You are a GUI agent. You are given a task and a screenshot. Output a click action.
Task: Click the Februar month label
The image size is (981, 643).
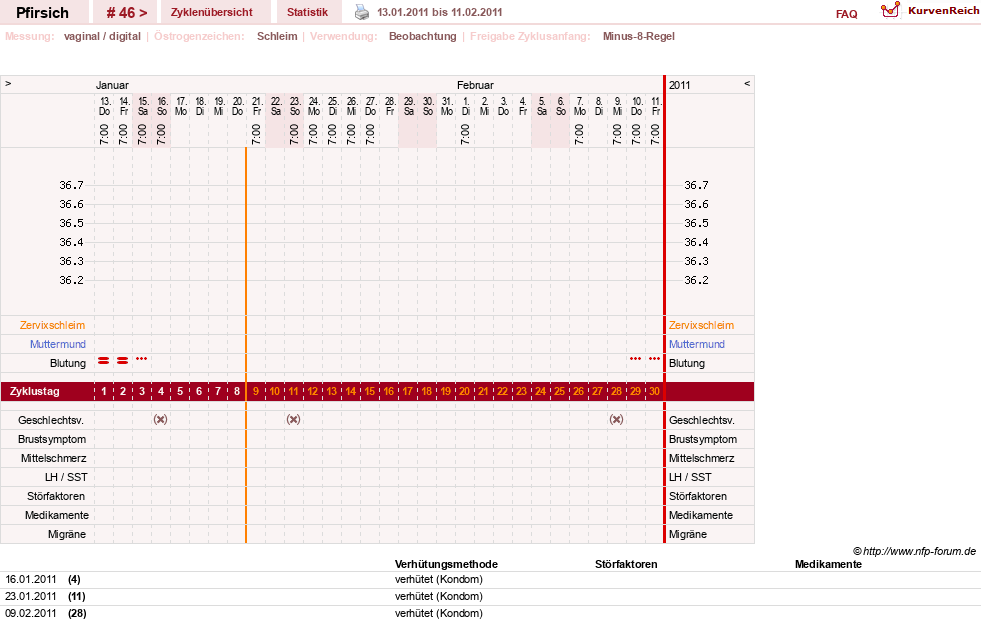pyautogui.click(x=475, y=85)
